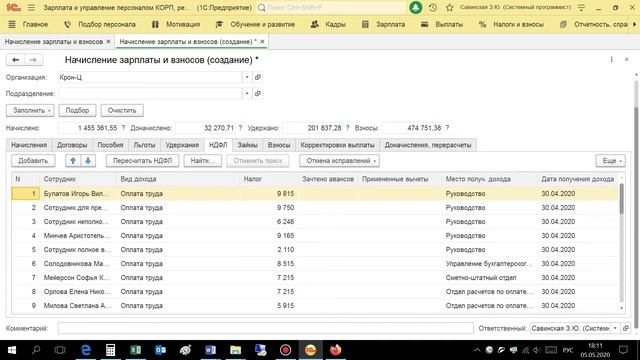
Task: Click Сметно-штатный отдел cell
Action: tap(481, 278)
